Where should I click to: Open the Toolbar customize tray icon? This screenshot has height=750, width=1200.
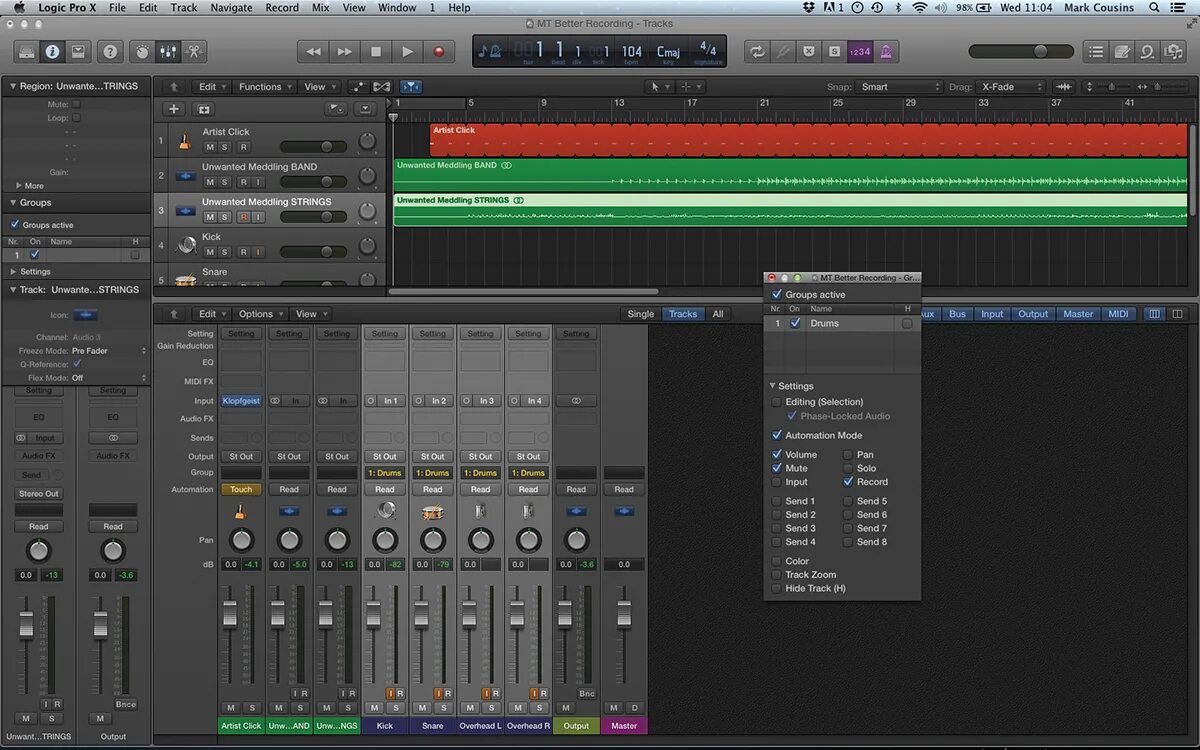point(78,51)
